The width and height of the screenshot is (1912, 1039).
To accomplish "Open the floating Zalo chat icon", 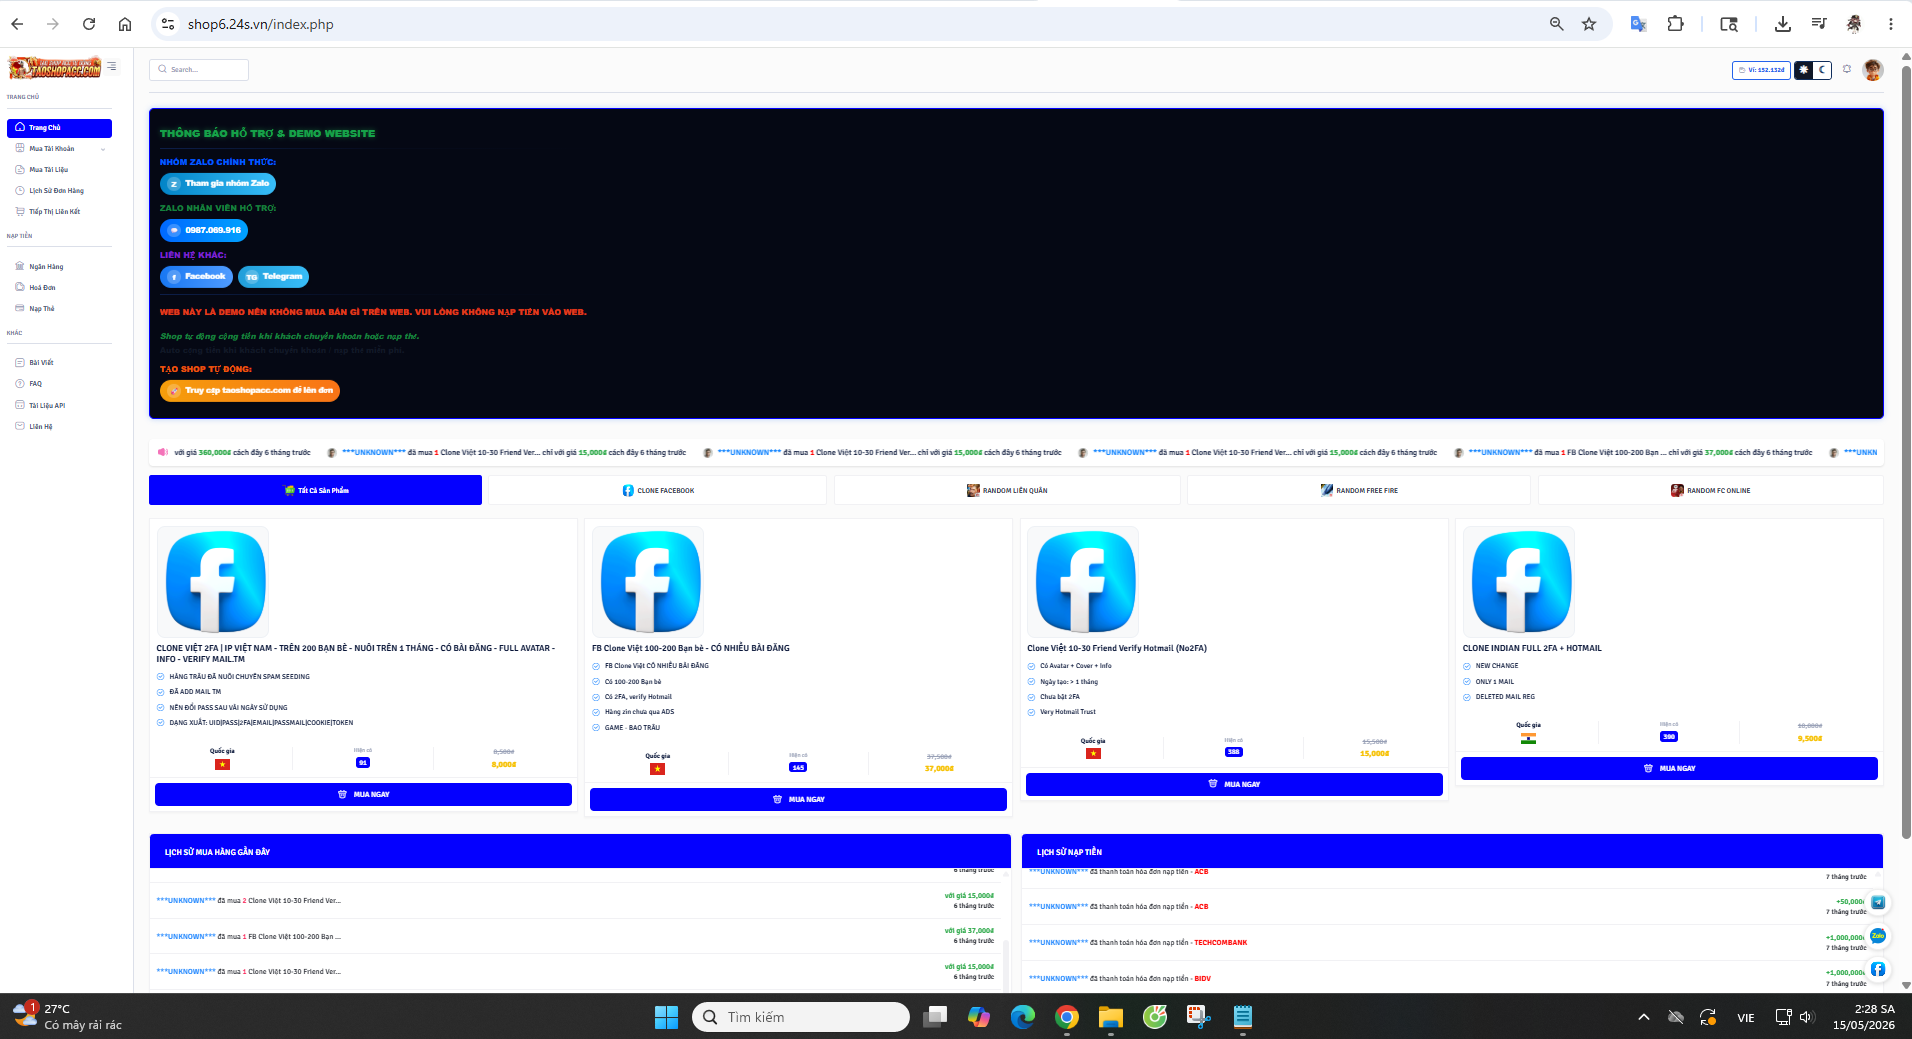I will click(x=1878, y=936).
